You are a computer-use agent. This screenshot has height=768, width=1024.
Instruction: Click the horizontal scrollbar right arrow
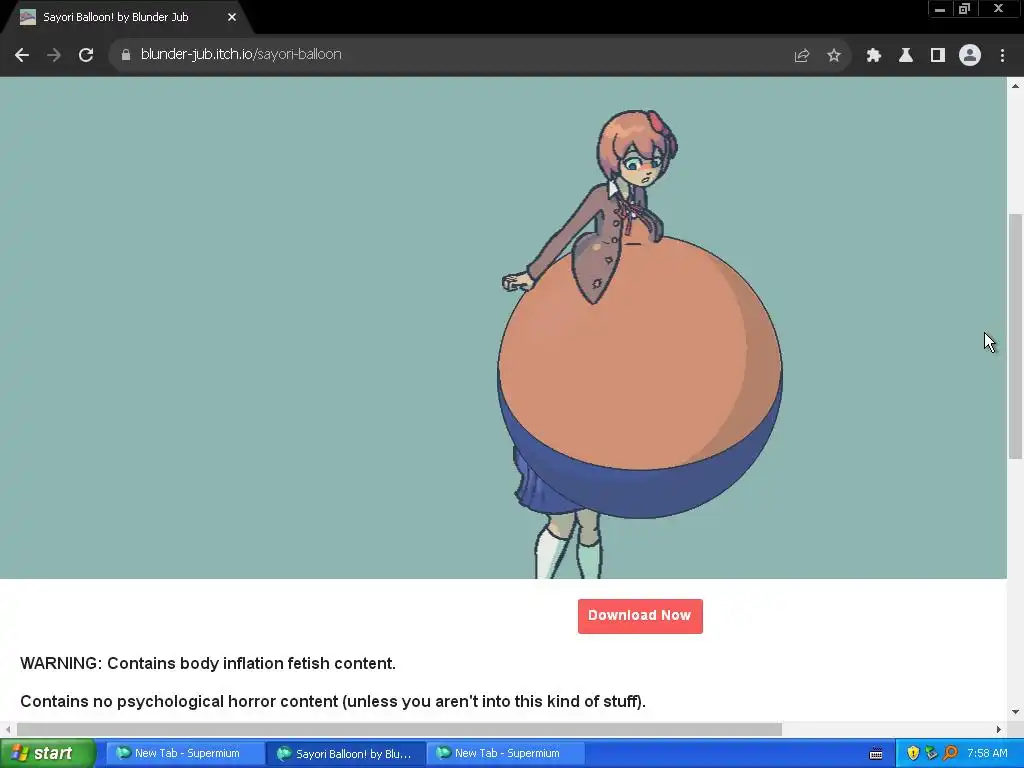click(x=999, y=729)
